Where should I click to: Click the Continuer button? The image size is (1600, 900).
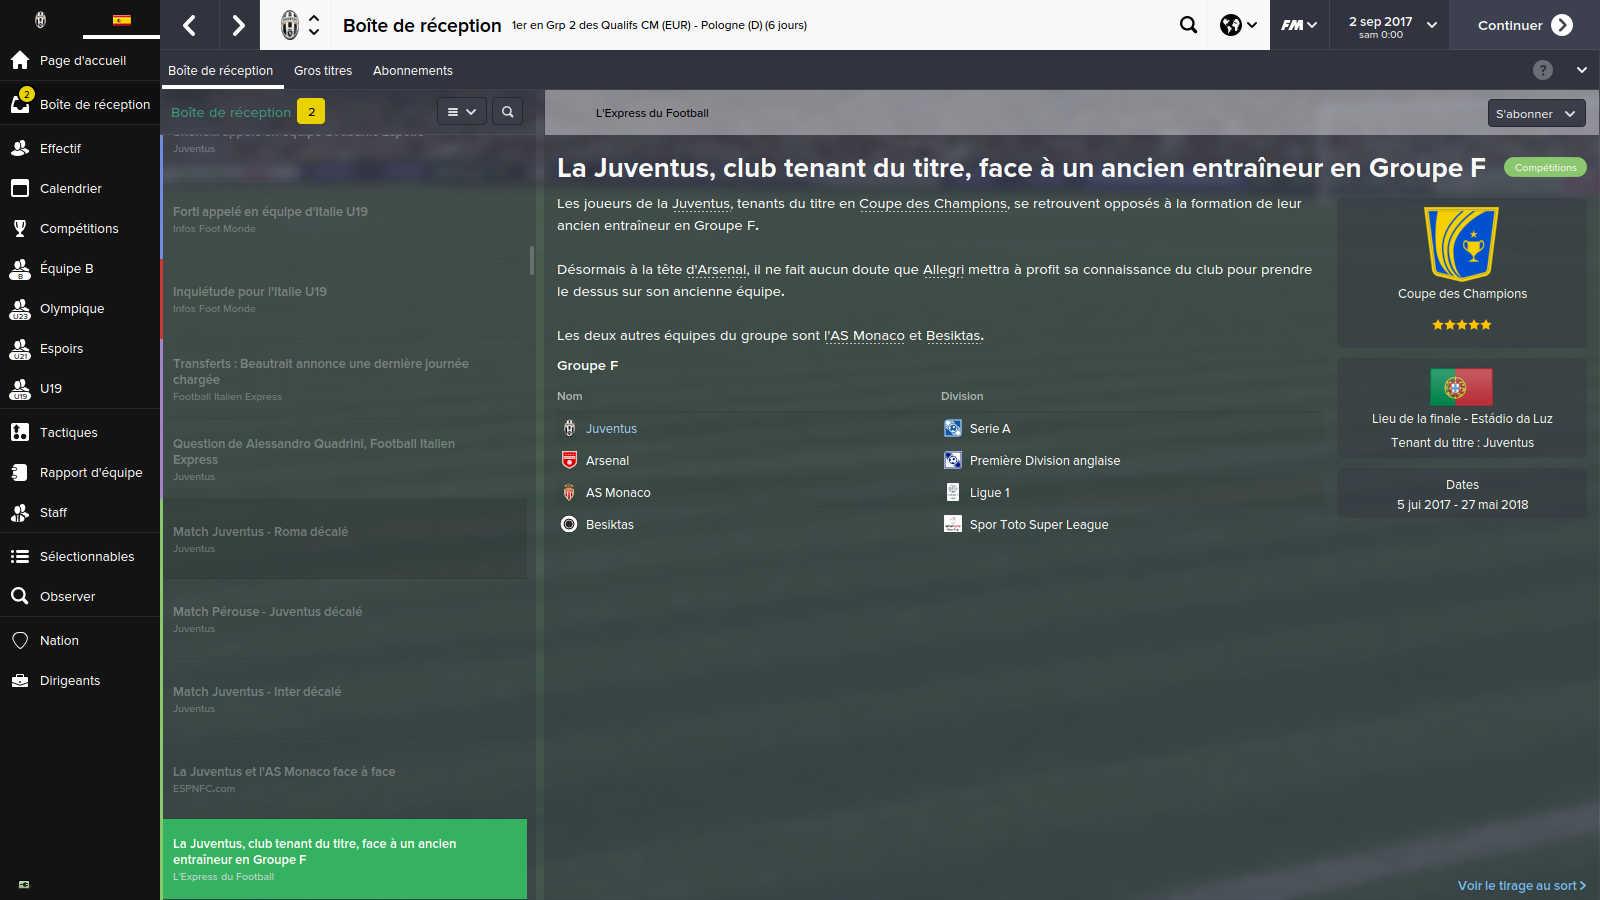pos(1525,25)
